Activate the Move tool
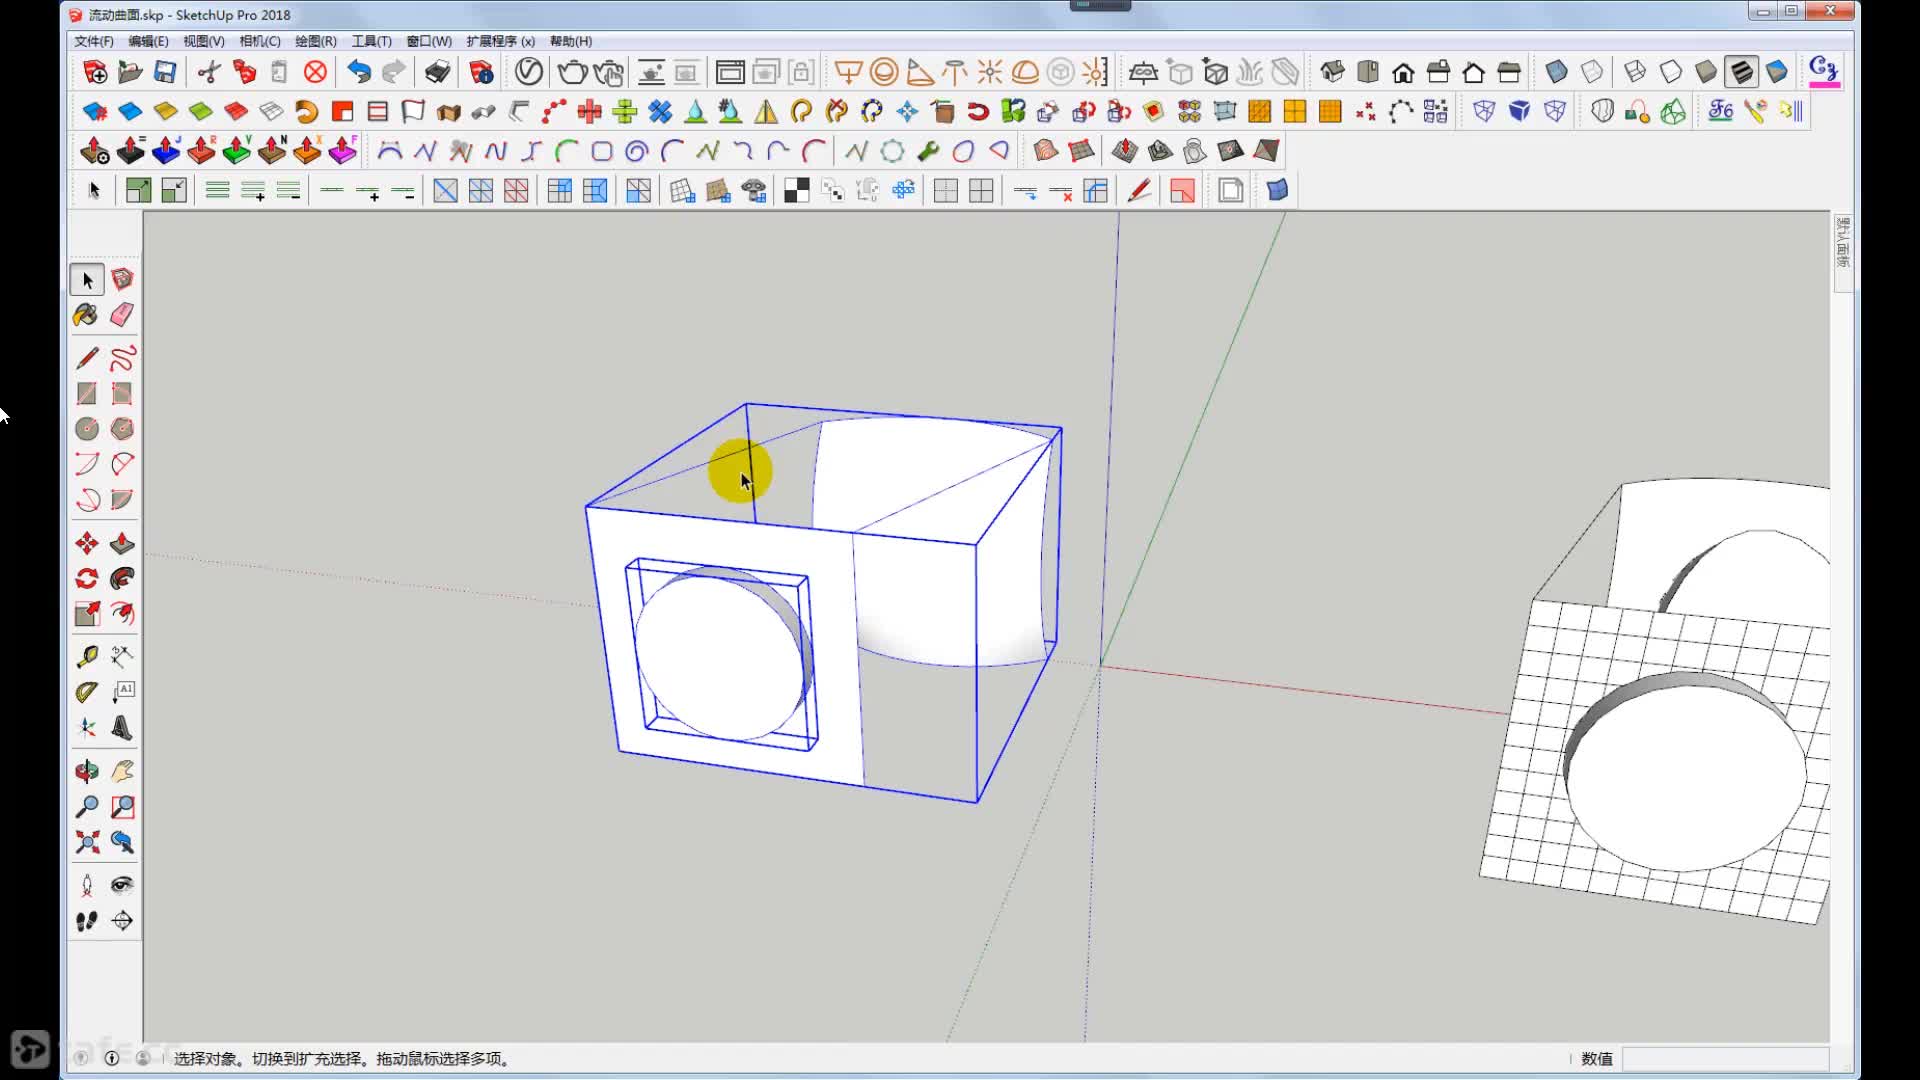Image resolution: width=1920 pixels, height=1080 pixels. (87, 543)
